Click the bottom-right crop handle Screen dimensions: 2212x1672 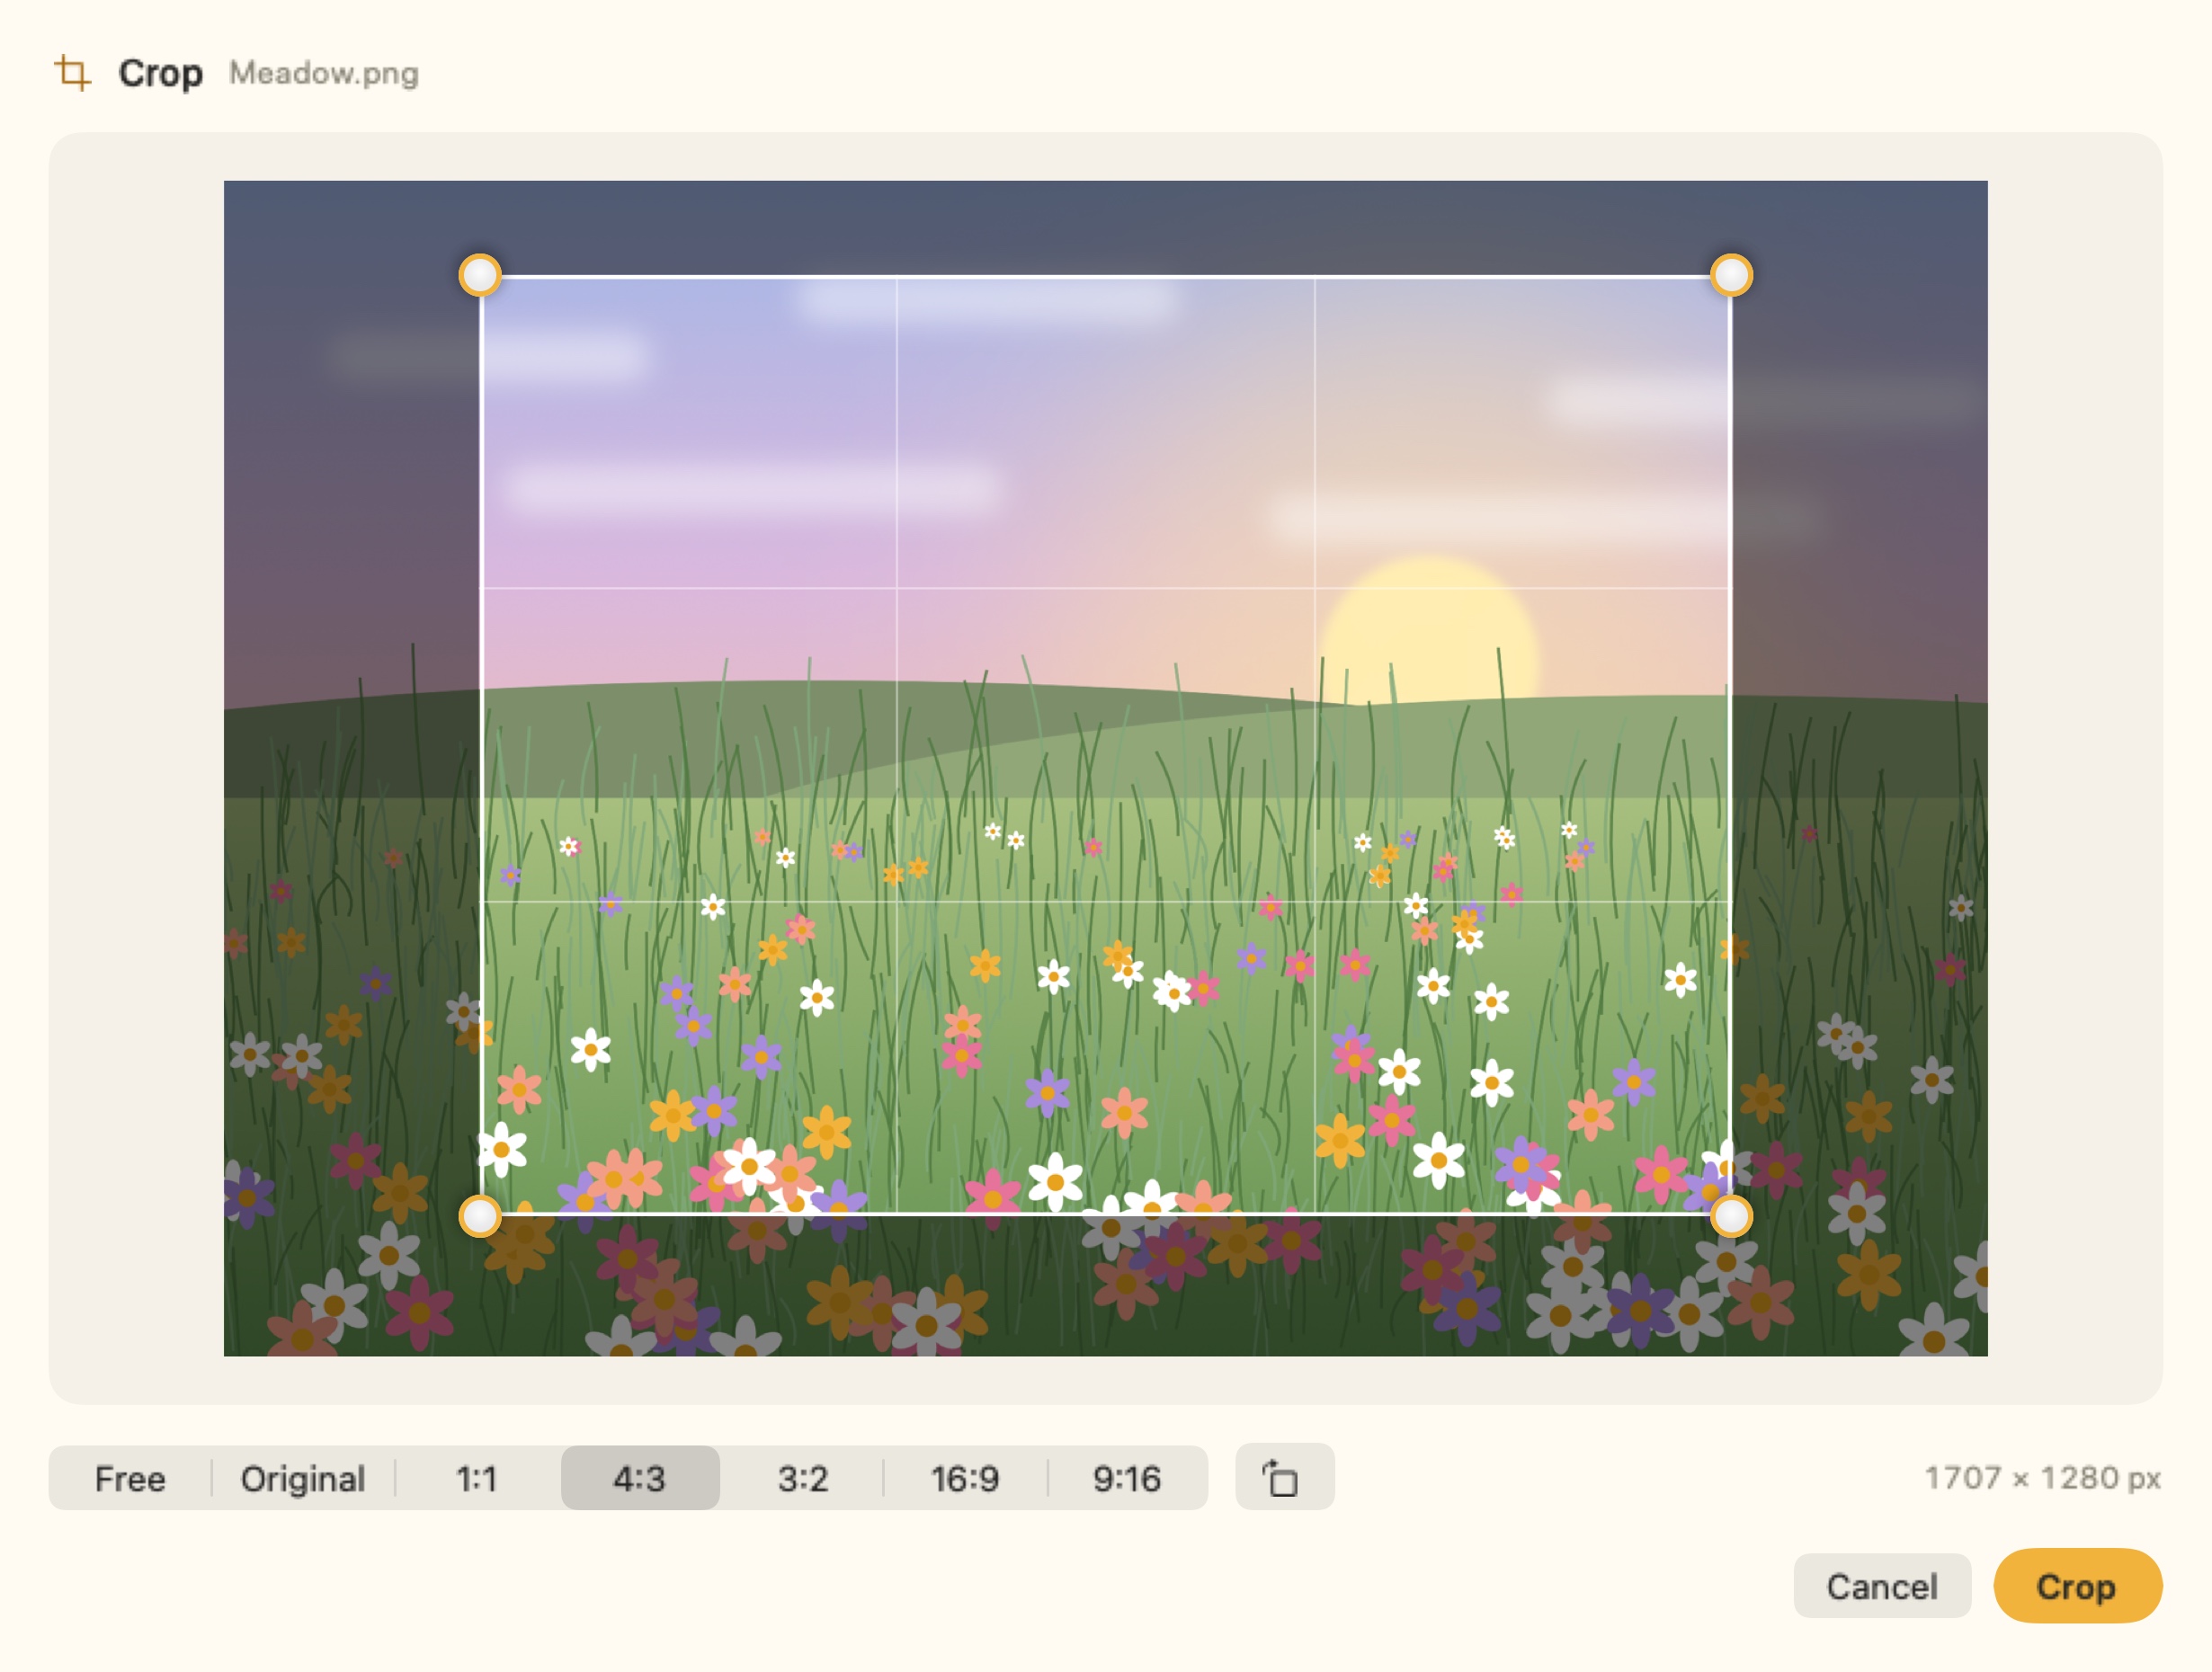coord(1731,1216)
